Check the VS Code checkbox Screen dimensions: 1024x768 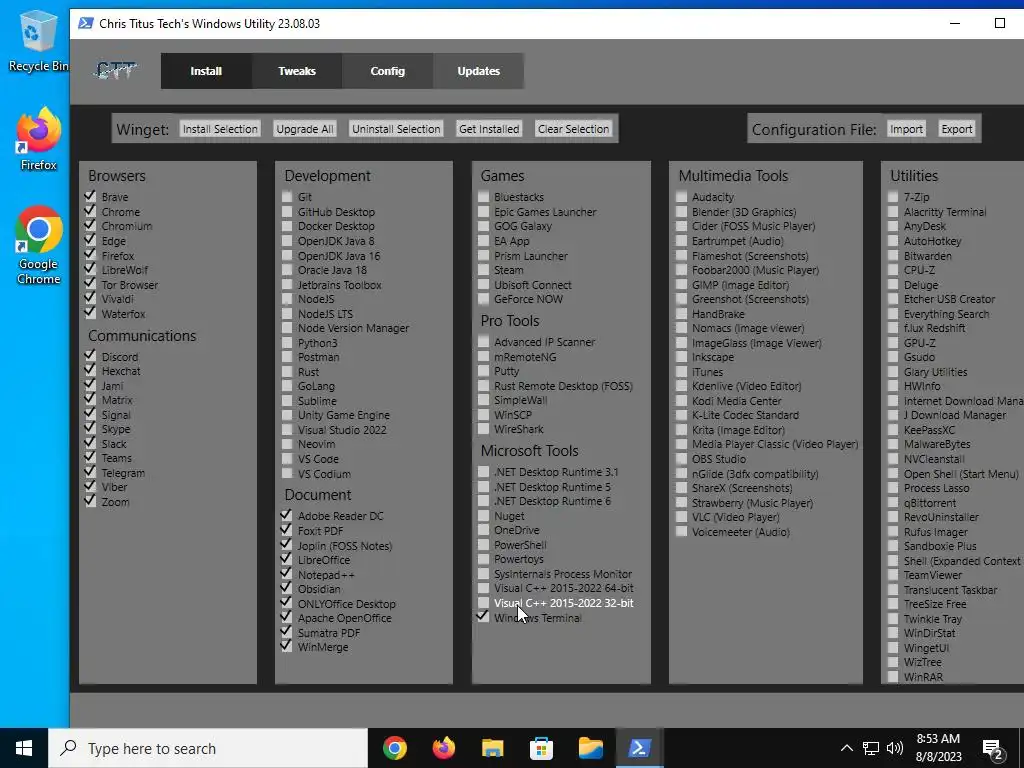point(287,458)
